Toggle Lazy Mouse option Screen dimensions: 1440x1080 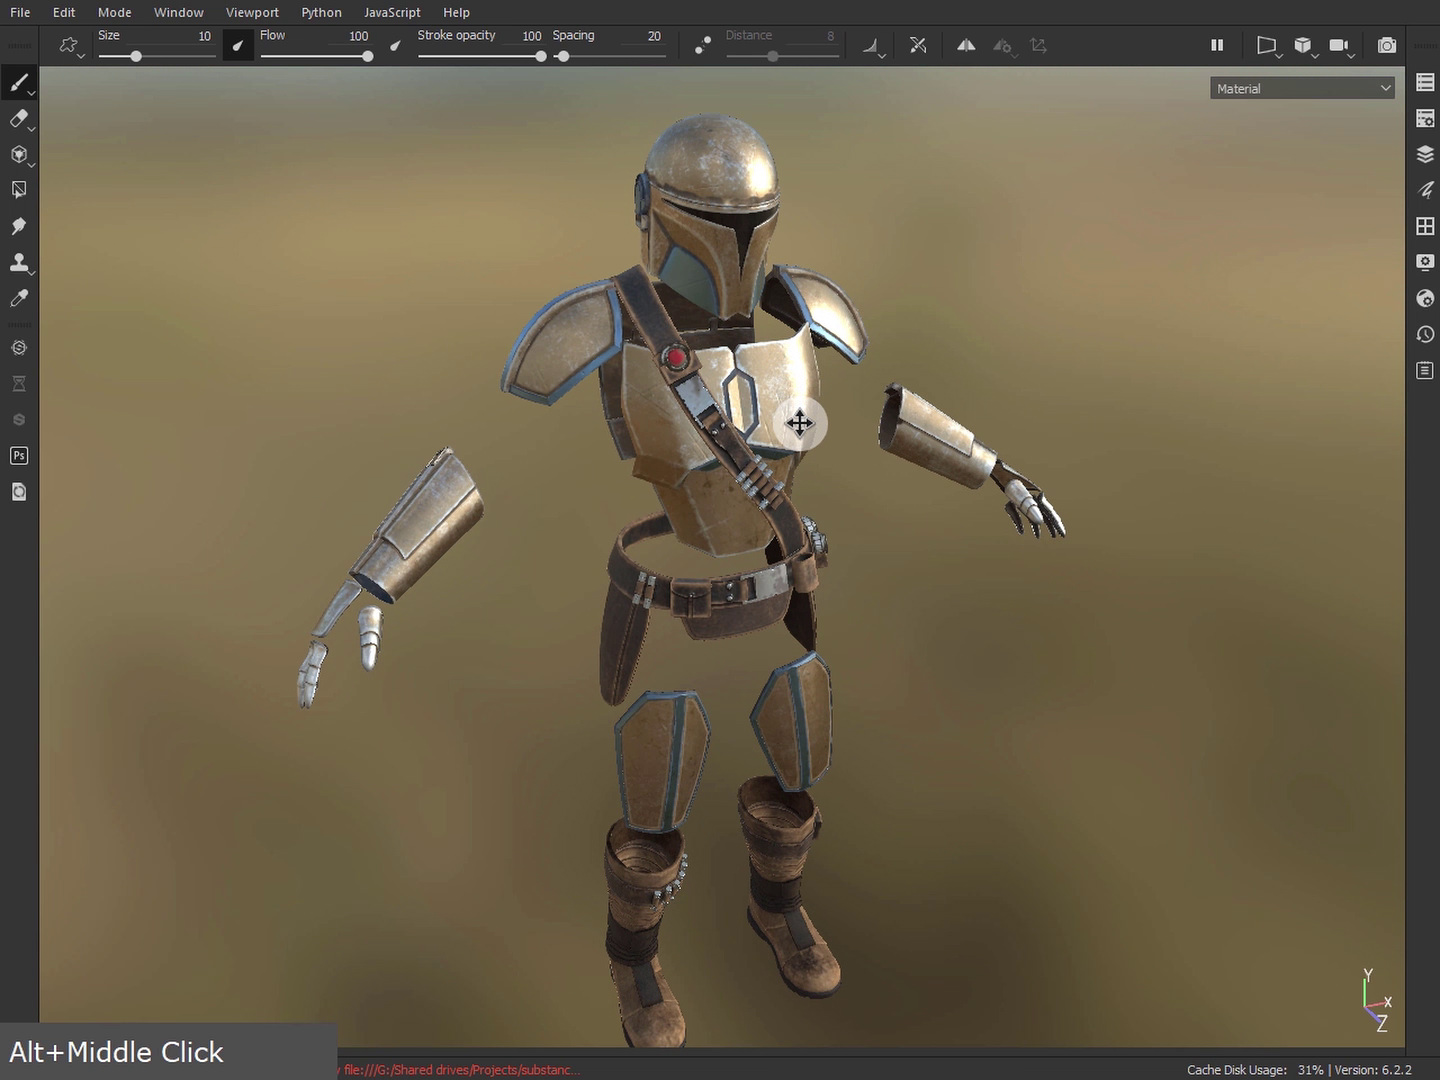pyautogui.click(x=703, y=46)
